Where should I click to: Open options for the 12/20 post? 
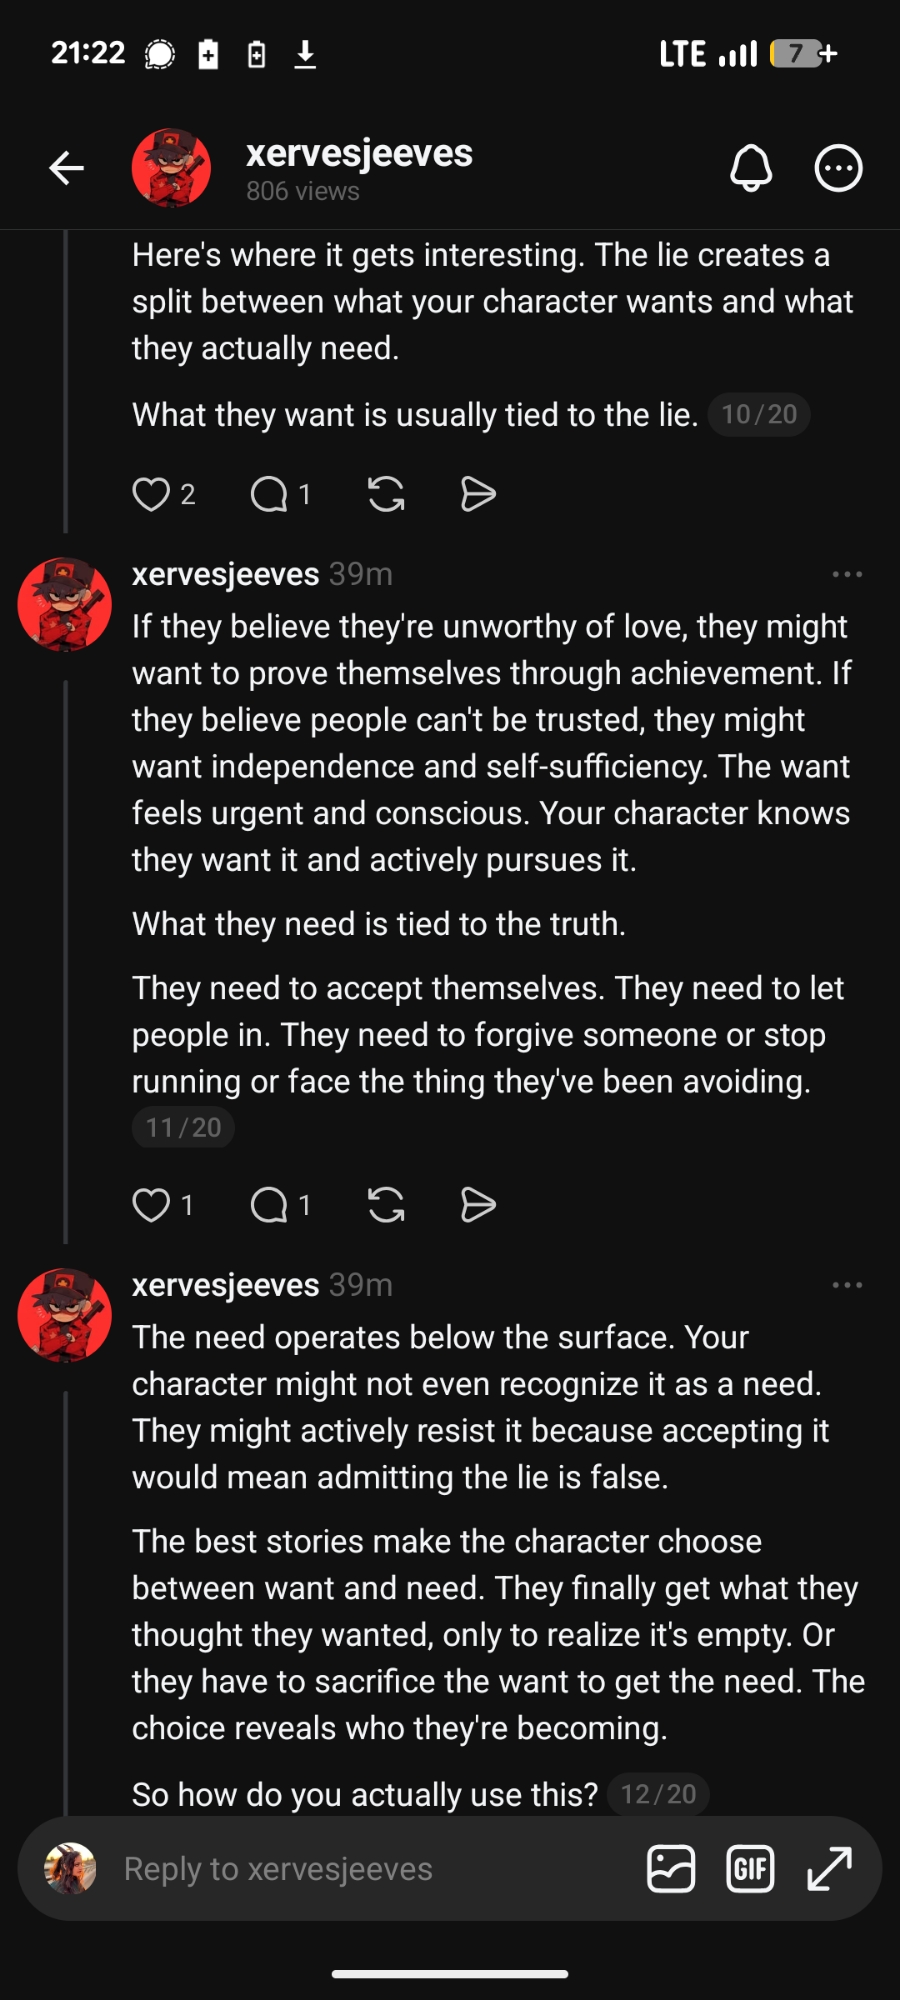point(847,1285)
